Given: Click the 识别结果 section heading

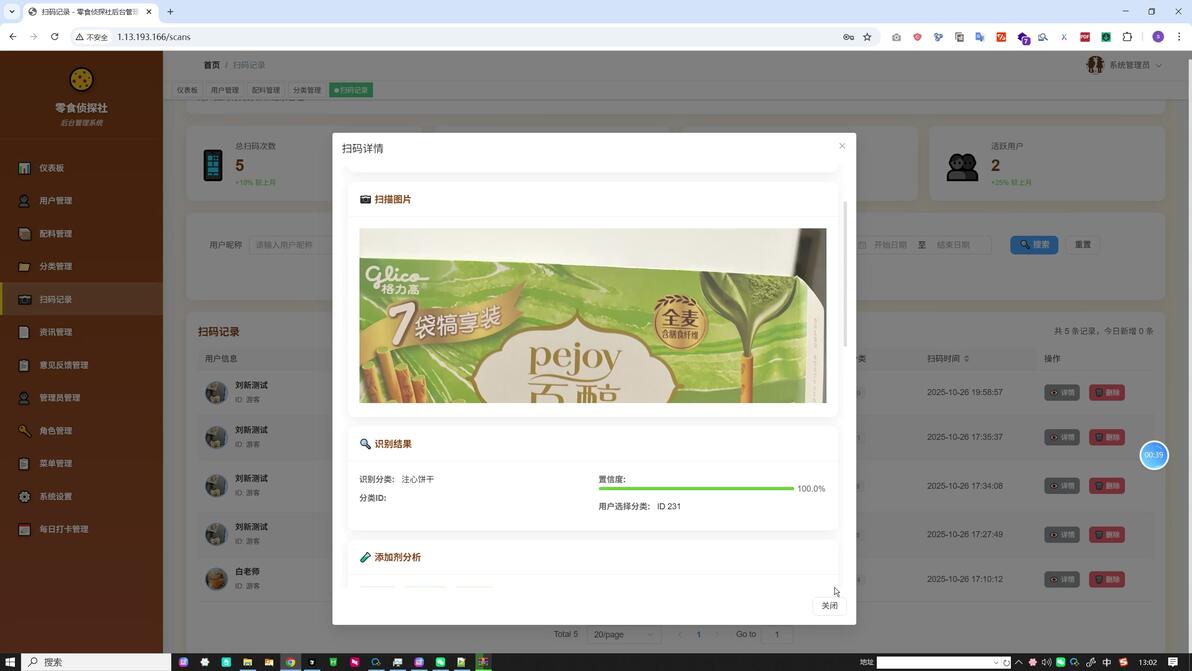Looking at the screenshot, I should (385, 444).
